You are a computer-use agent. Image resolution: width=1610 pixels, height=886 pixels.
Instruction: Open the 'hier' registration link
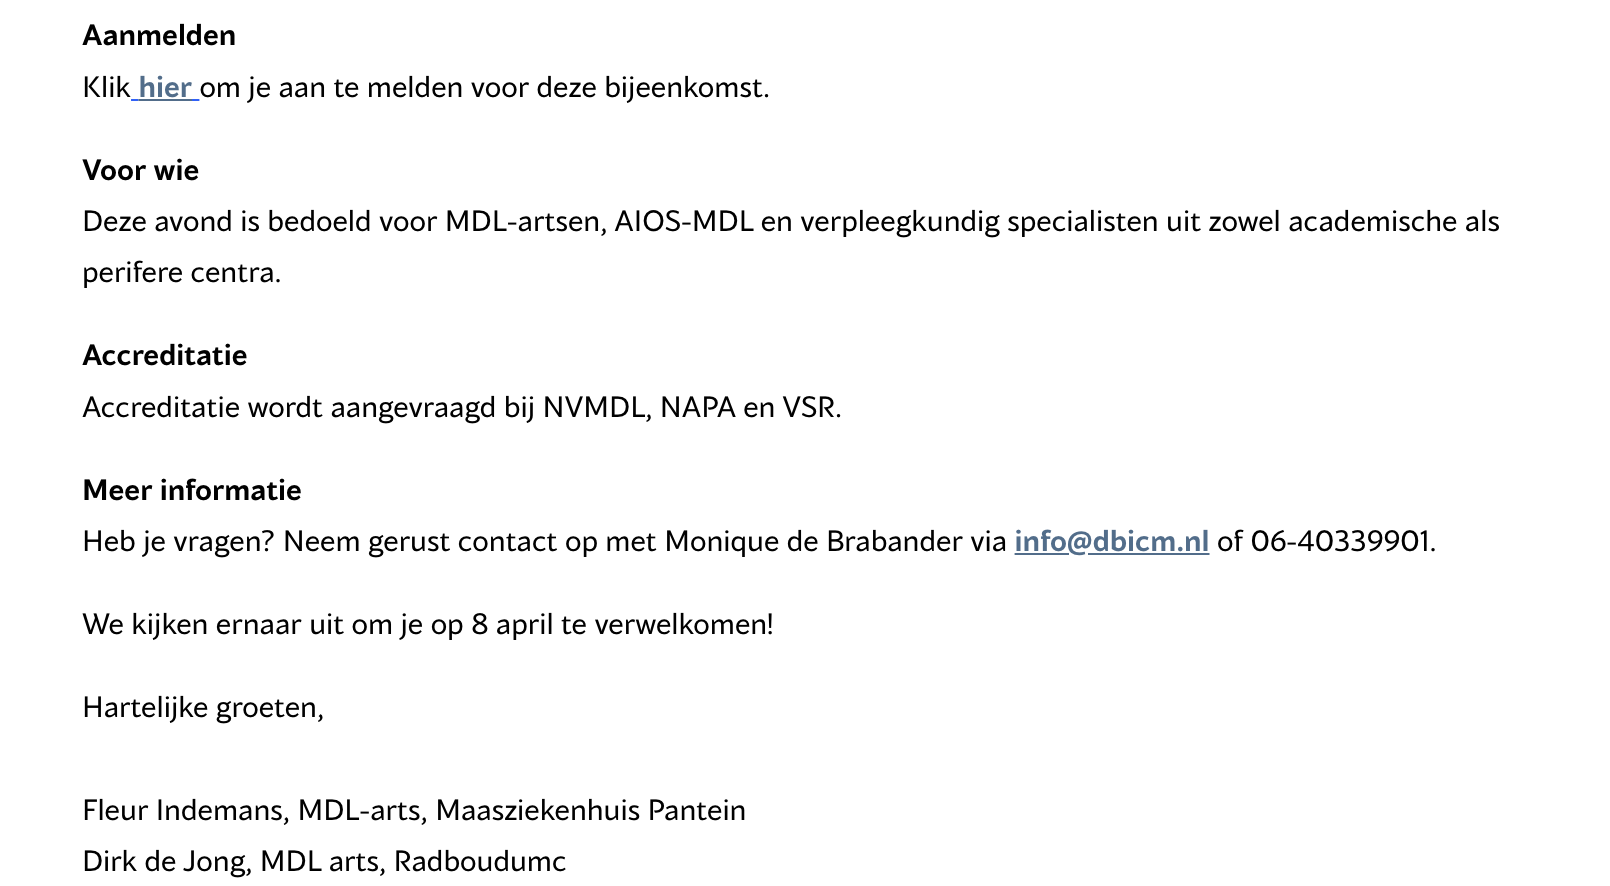(165, 88)
